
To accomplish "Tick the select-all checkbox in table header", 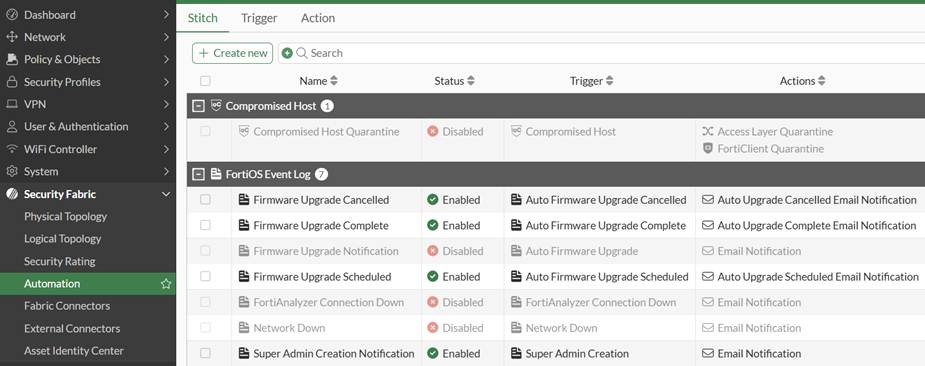I will [x=205, y=81].
